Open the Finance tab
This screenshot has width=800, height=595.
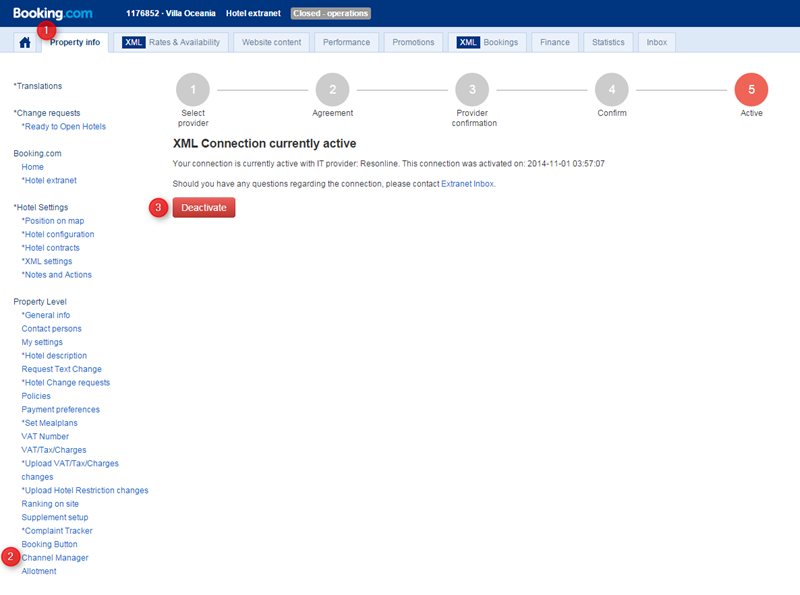(555, 42)
